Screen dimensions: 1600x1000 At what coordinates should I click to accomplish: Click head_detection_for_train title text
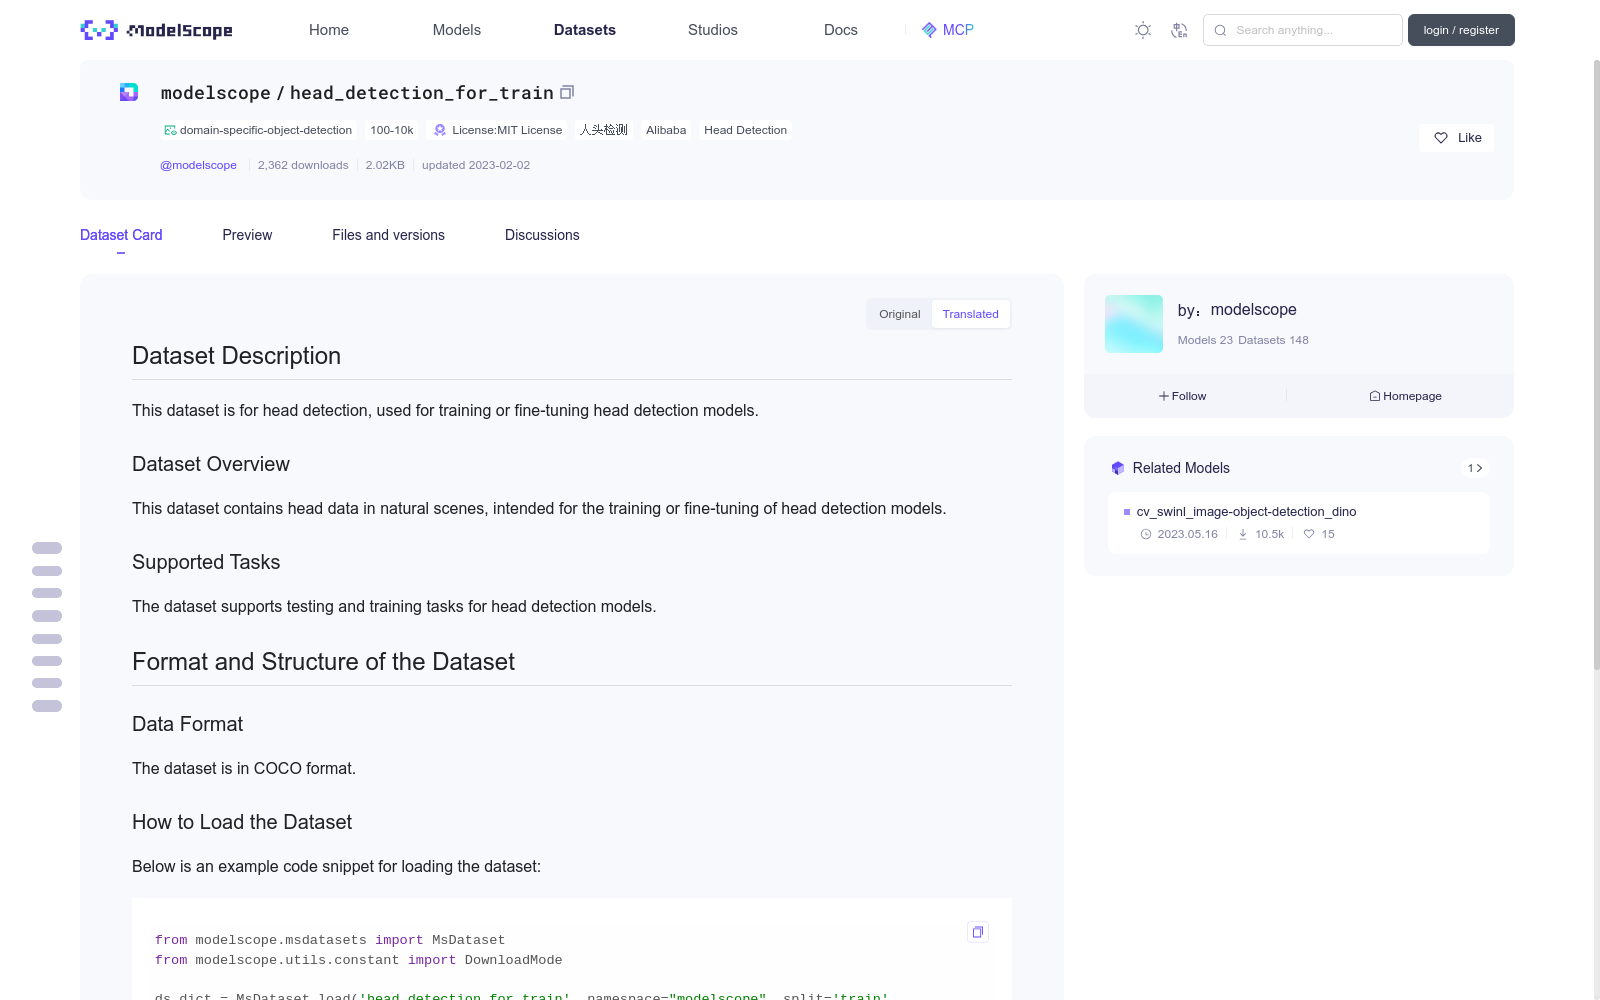pyautogui.click(x=422, y=93)
